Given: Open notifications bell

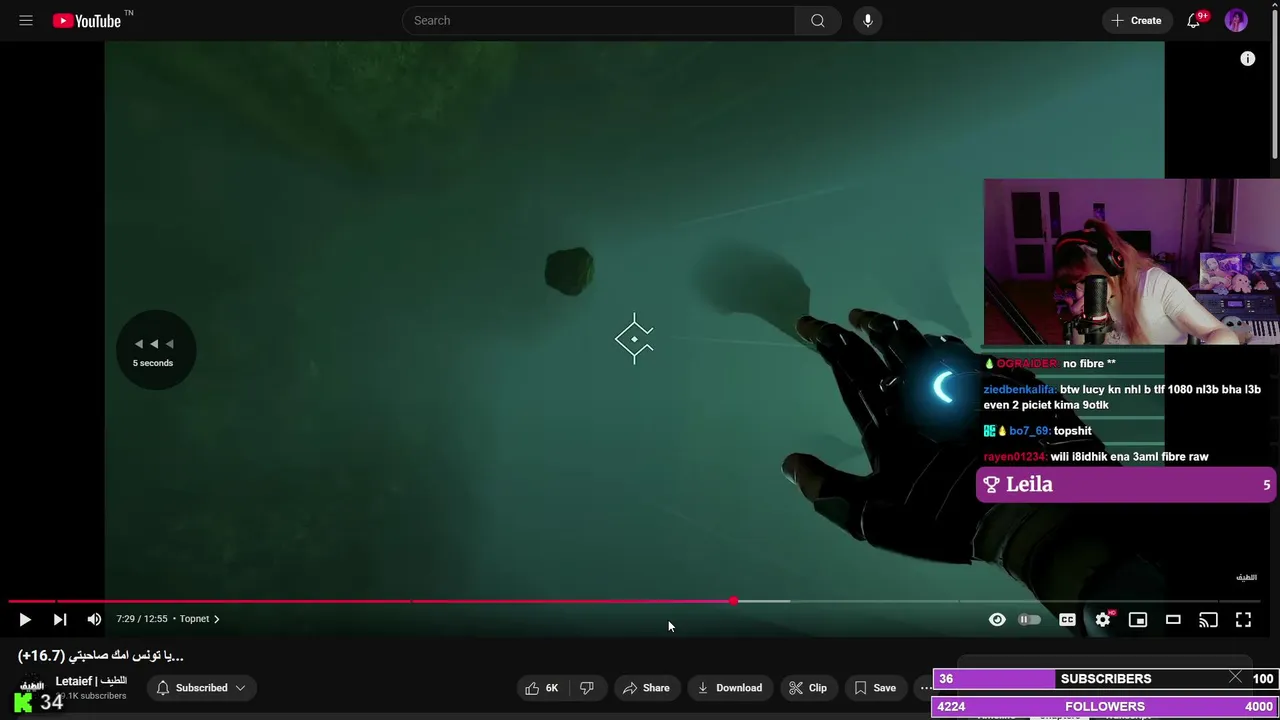Looking at the screenshot, I should click(1194, 20).
